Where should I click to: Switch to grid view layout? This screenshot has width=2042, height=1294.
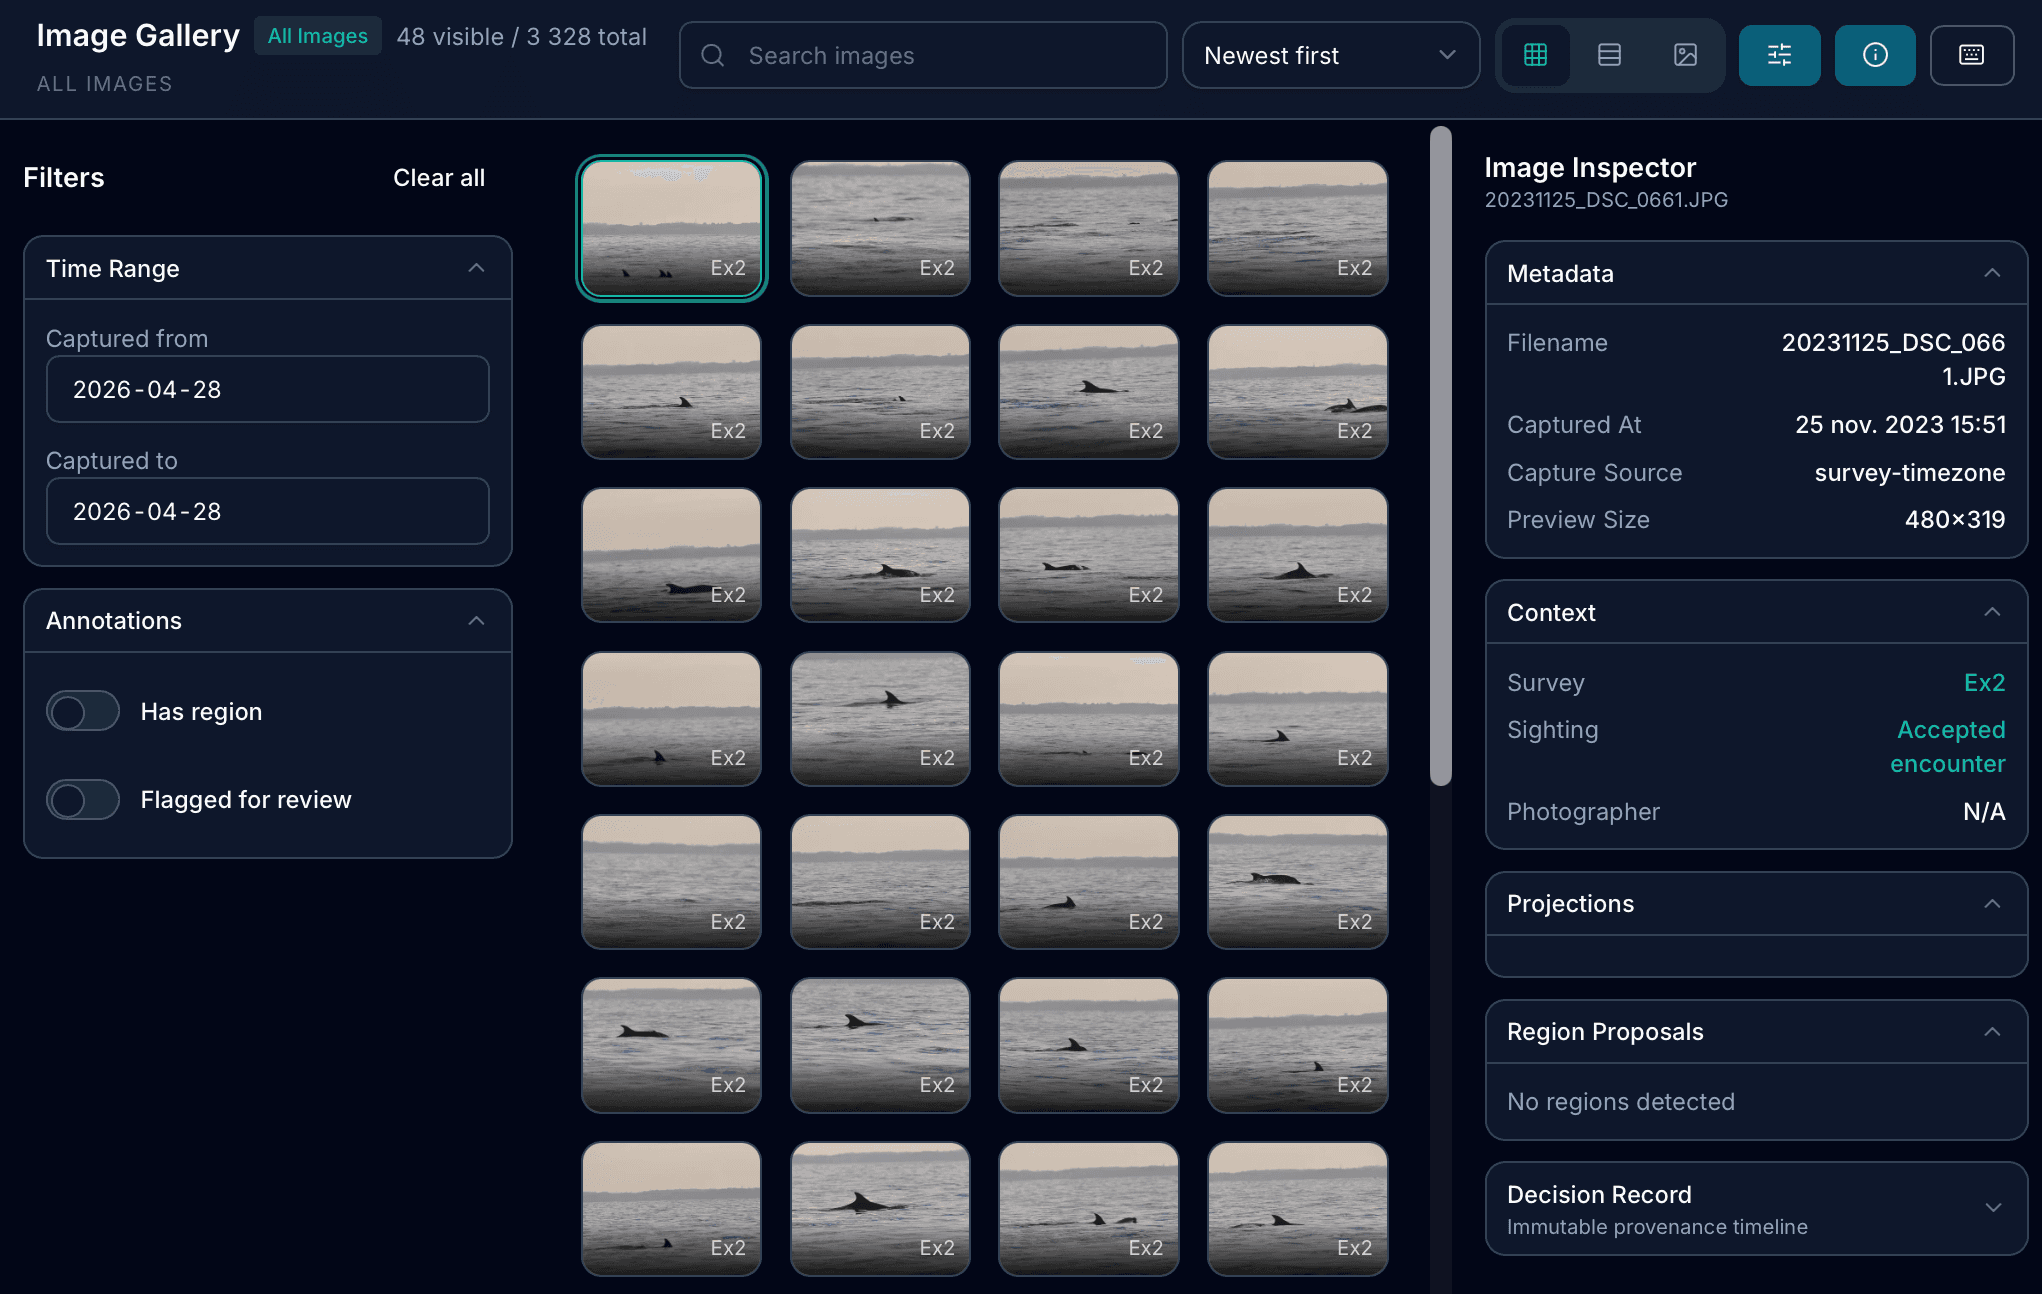click(x=1535, y=55)
